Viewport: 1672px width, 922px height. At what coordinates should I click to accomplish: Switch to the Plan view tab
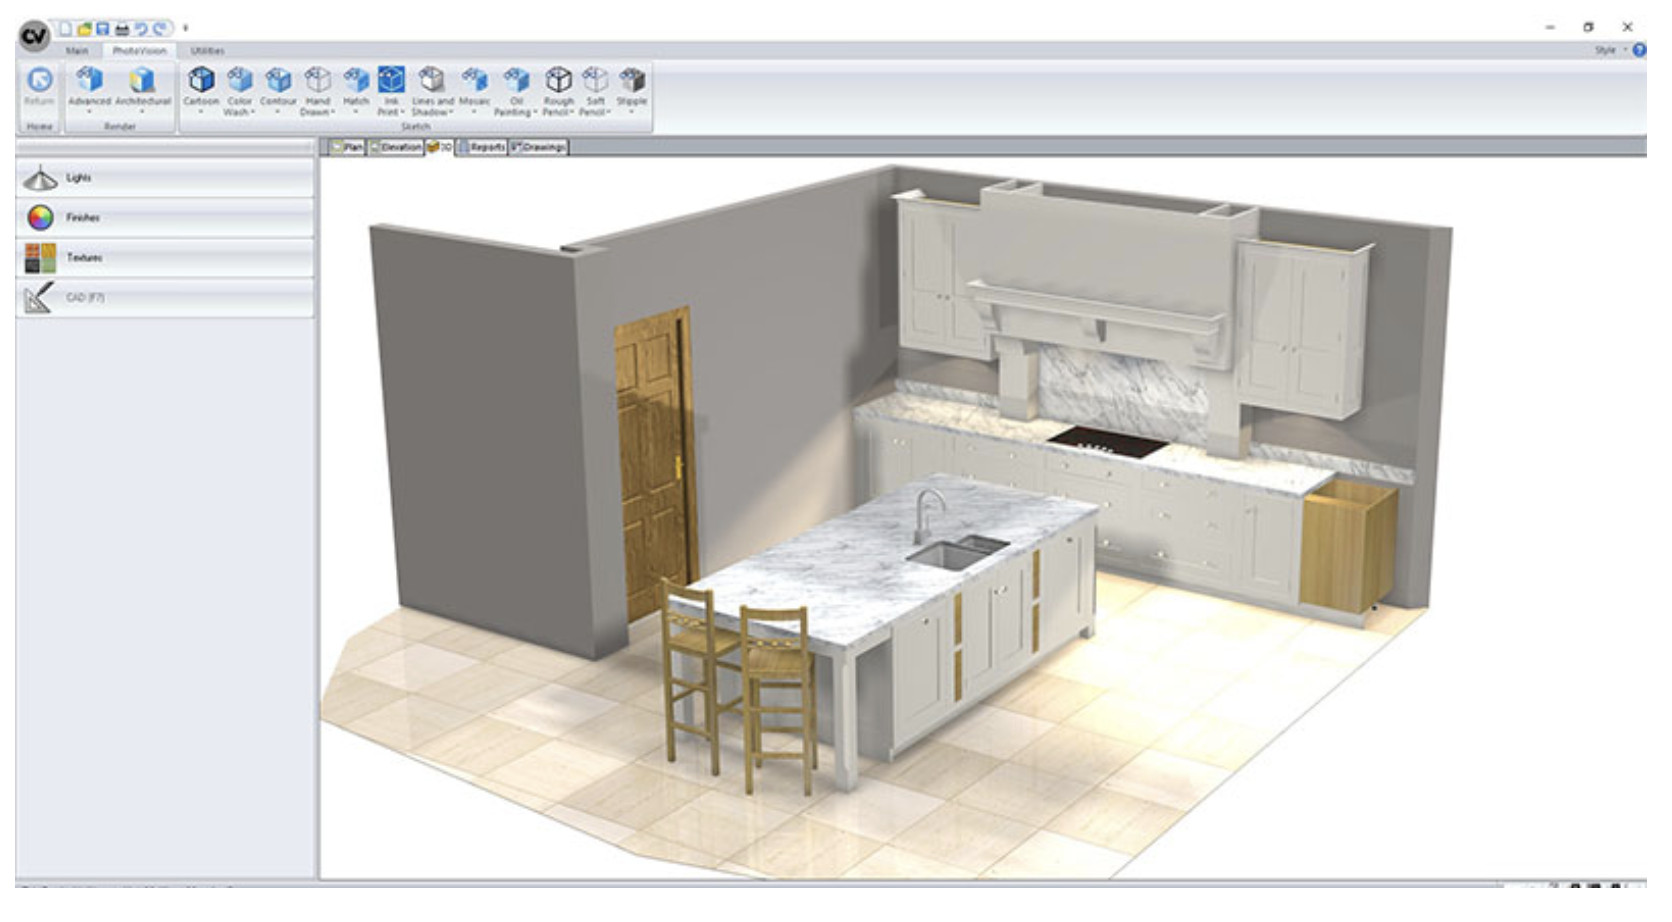pos(347,147)
